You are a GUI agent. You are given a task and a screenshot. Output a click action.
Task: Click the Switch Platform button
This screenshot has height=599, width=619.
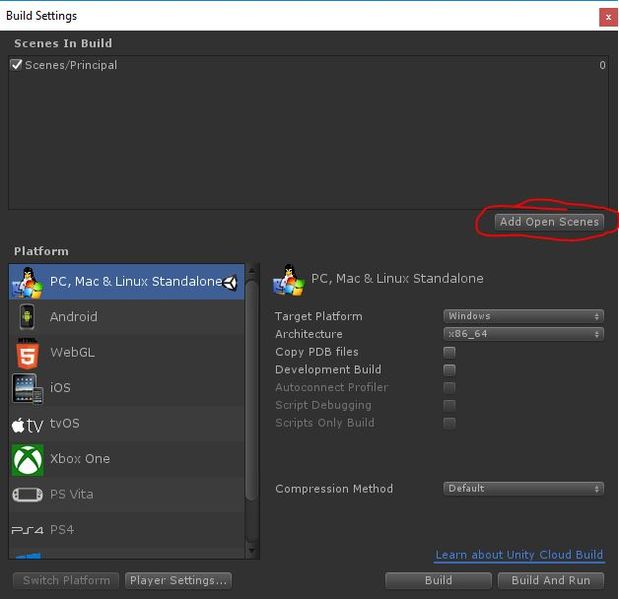tap(66, 580)
